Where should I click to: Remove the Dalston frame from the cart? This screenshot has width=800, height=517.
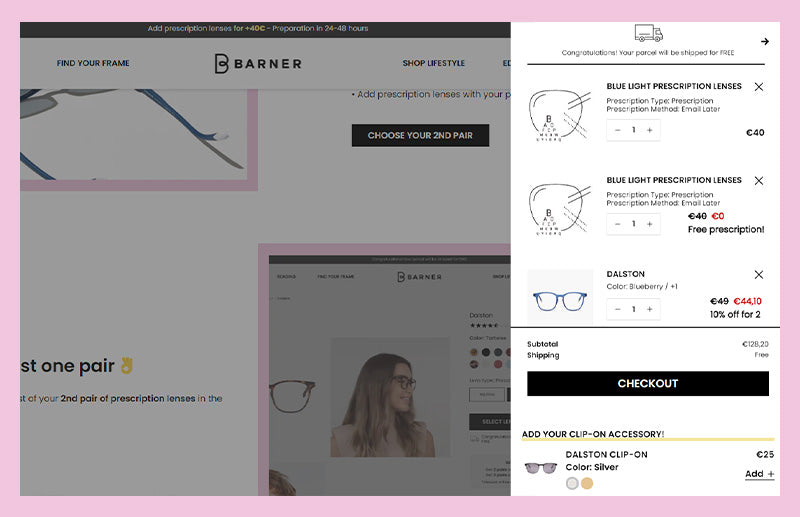pos(759,275)
